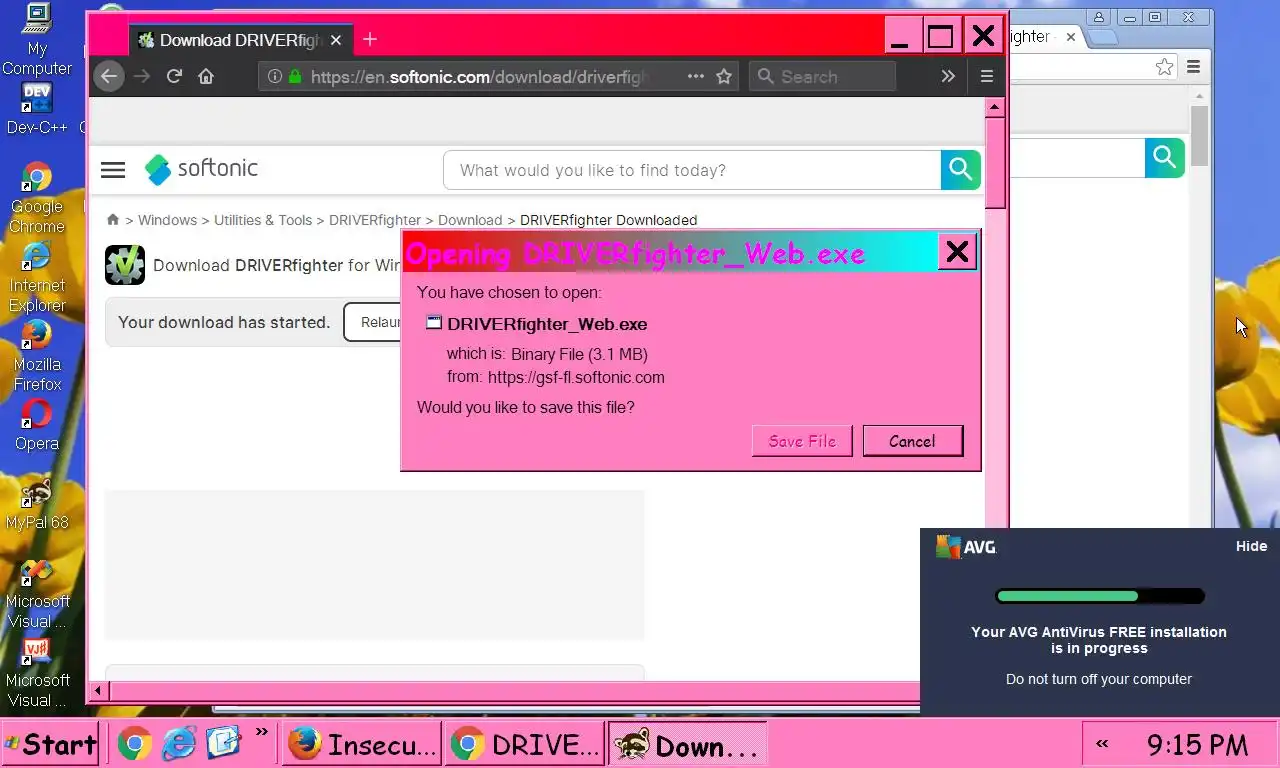Cancel the DRIVERfighter_Web.exe download
The height and width of the screenshot is (768, 1280).
[912, 441]
